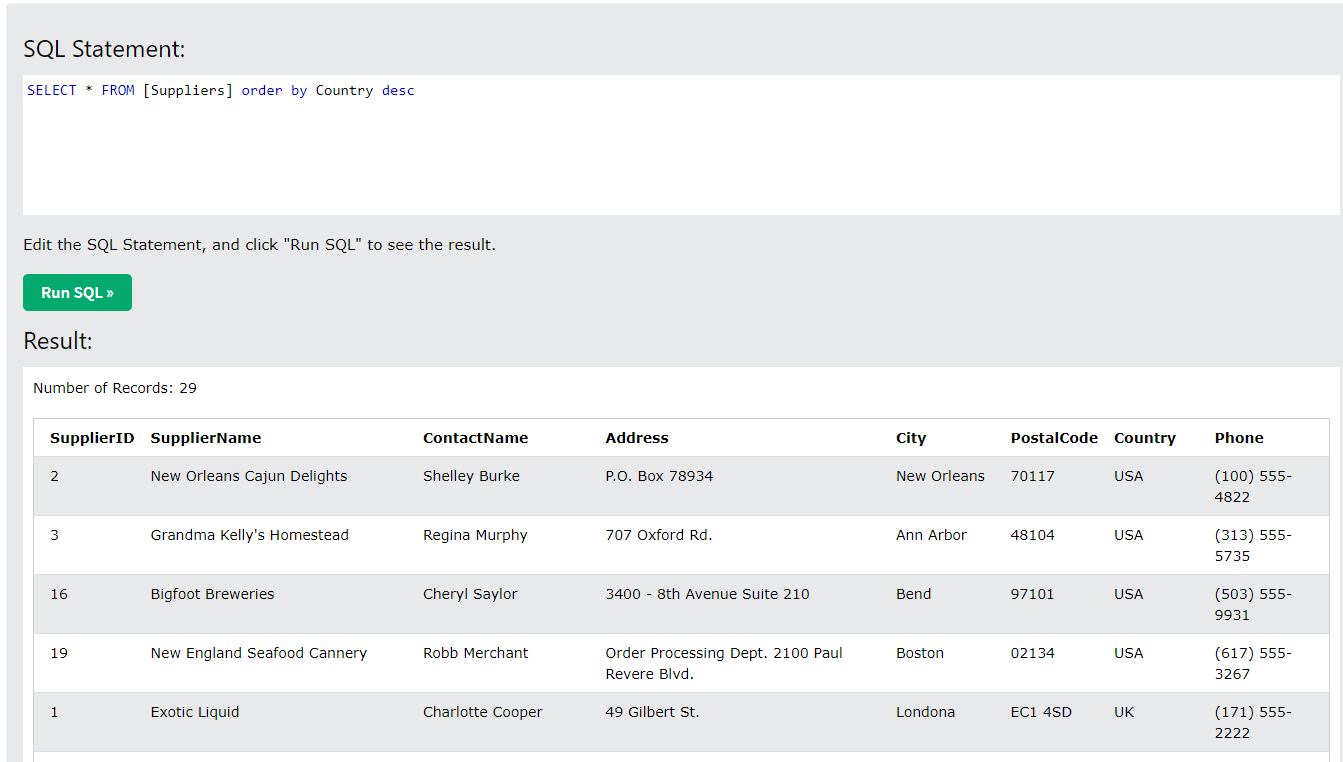Click the City column header
Viewport: 1343px width, 762px height.
pos(911,438)
